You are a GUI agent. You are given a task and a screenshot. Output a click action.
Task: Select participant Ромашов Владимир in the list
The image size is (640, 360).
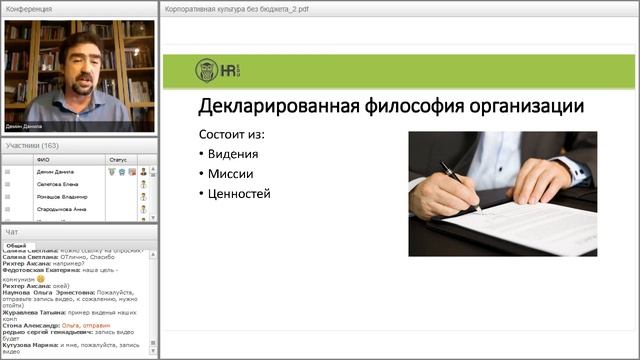62,197
